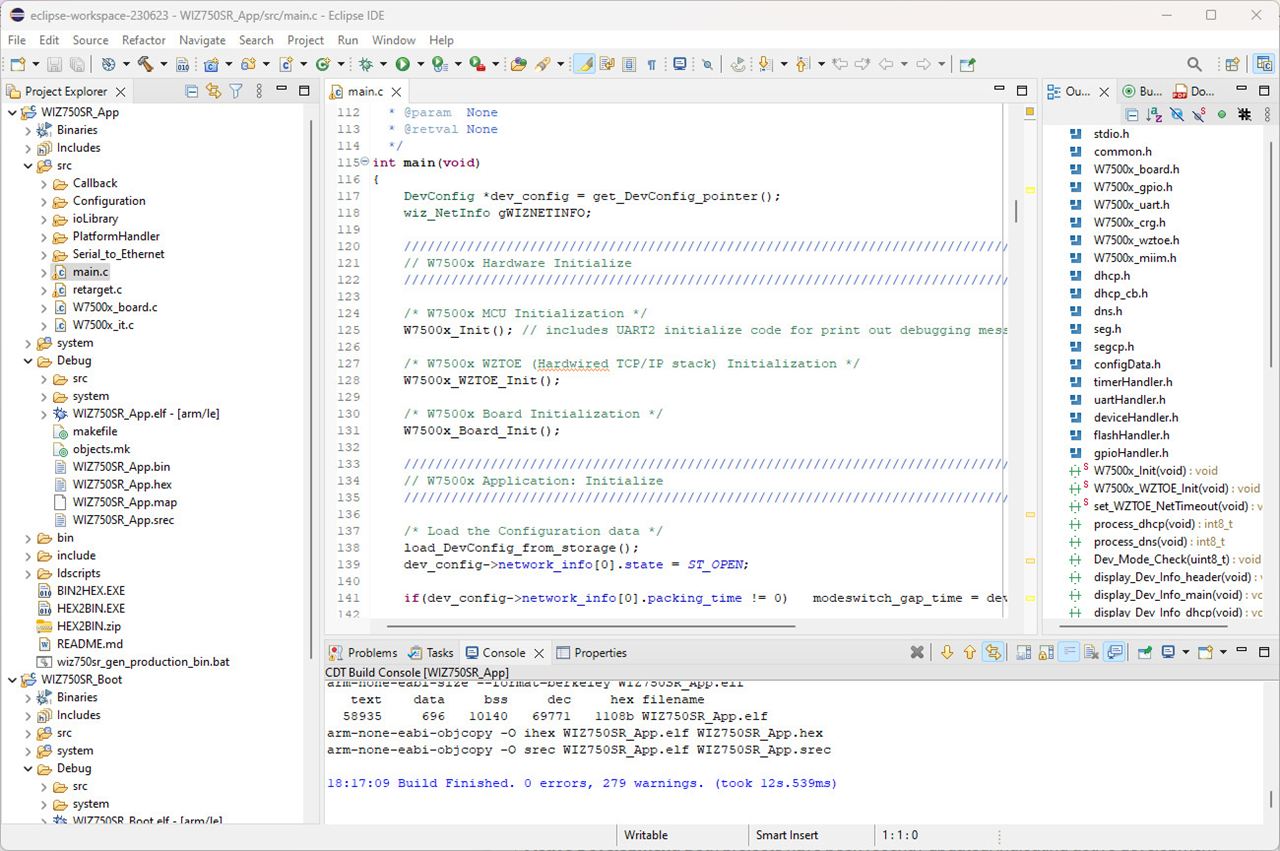Click the Build hammer icon in toolbar
The width and height of the screenshot is (1280, 851).
tap(145, 64)
